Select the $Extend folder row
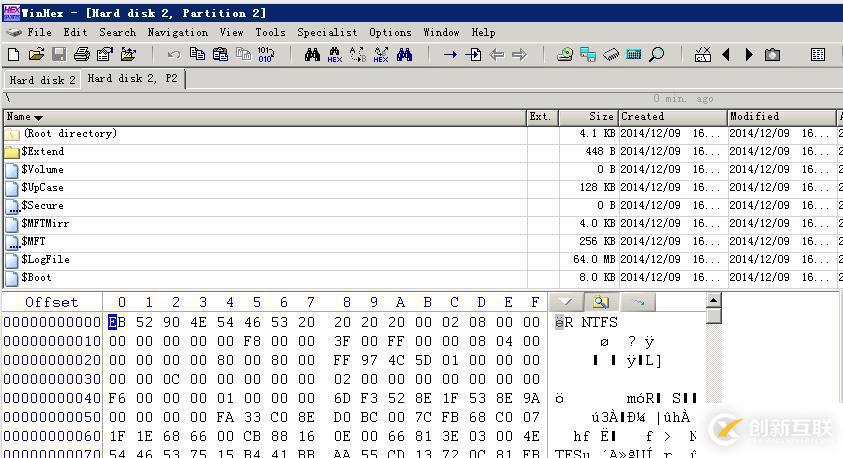843x458 pixels. coord(422,152)
